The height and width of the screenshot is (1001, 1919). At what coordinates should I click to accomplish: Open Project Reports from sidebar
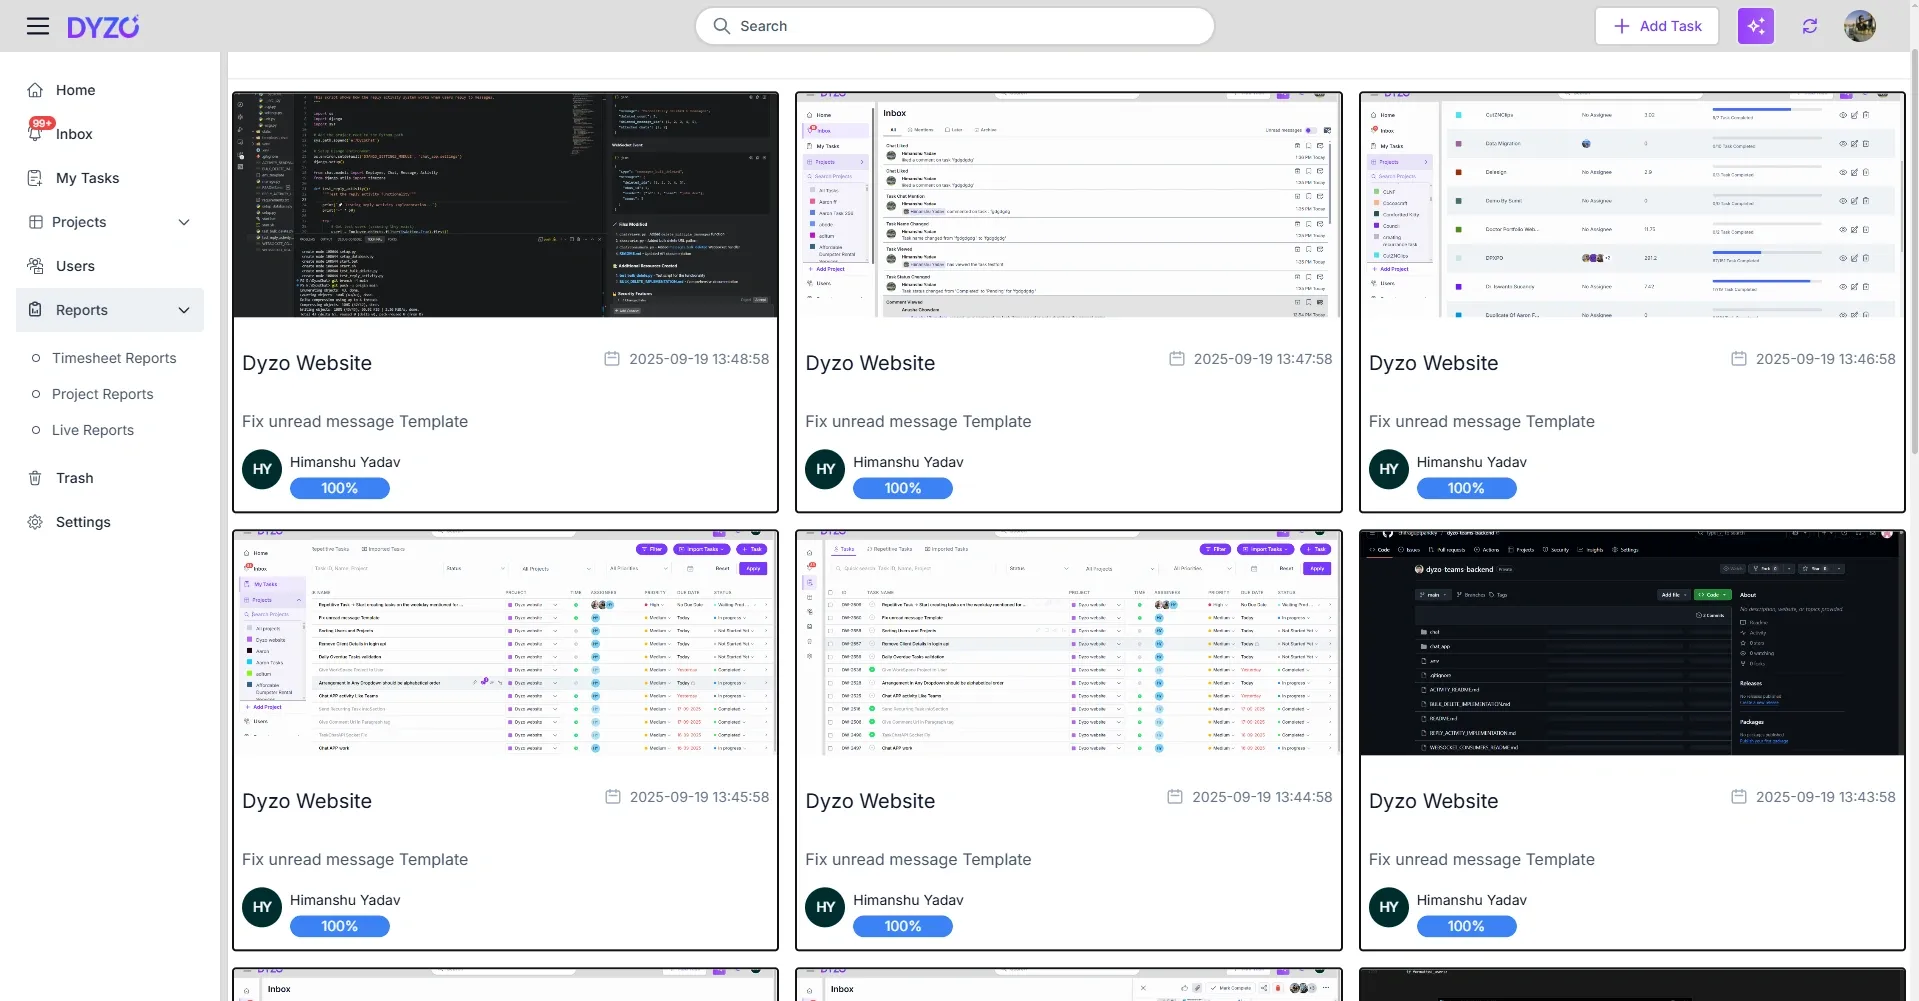(x=103, y=394)
